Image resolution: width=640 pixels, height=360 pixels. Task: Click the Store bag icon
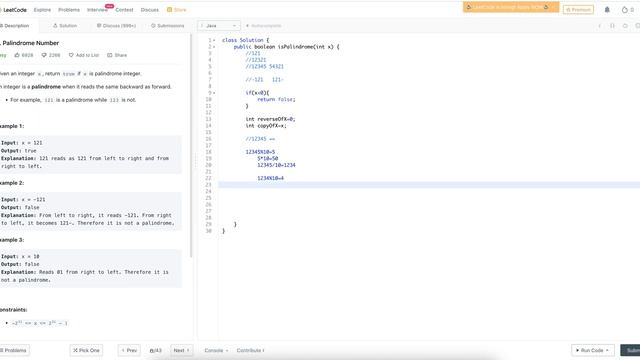tap(169, 10)
